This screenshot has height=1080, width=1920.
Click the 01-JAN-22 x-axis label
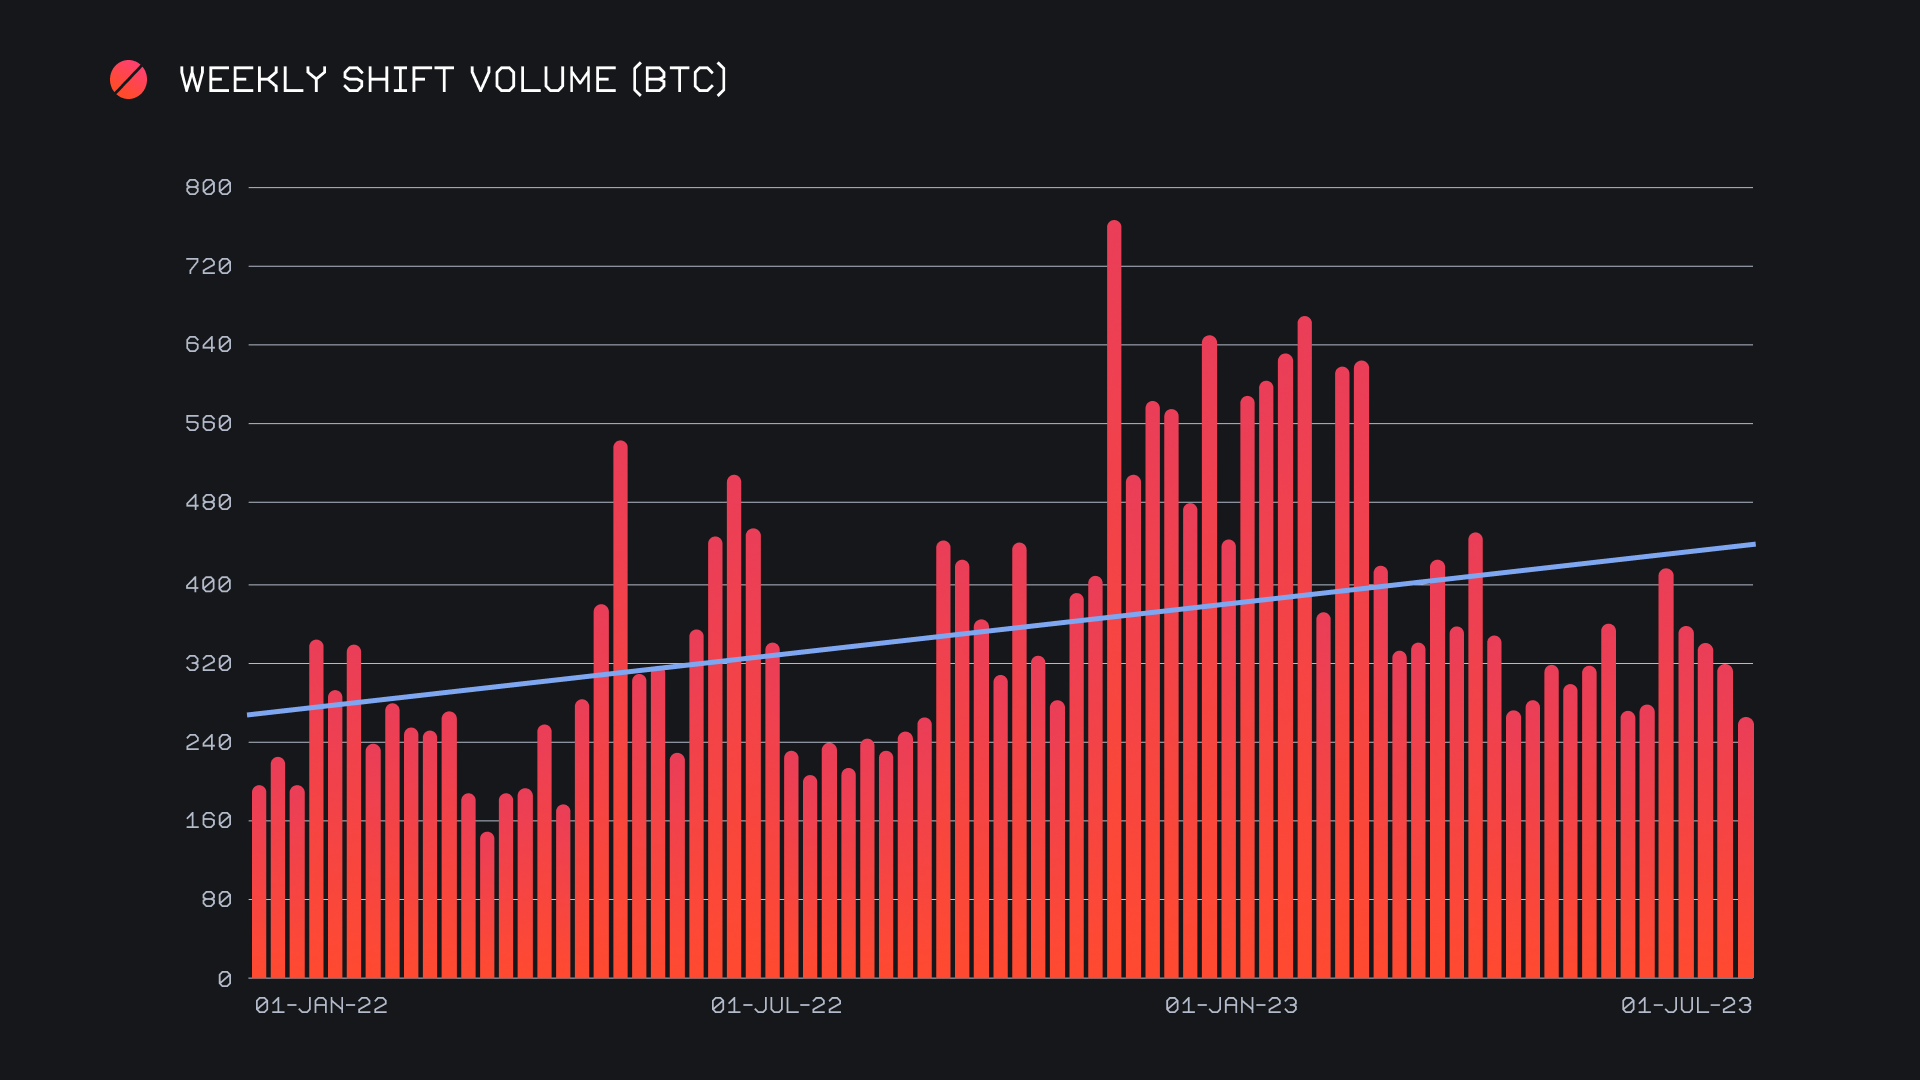(321, 1006)
